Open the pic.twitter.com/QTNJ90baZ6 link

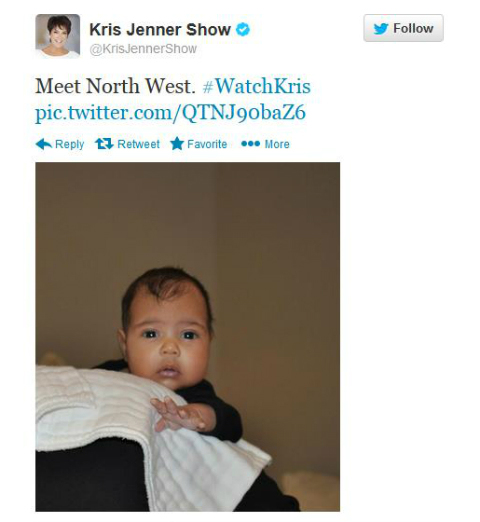(x=170, y=112)
